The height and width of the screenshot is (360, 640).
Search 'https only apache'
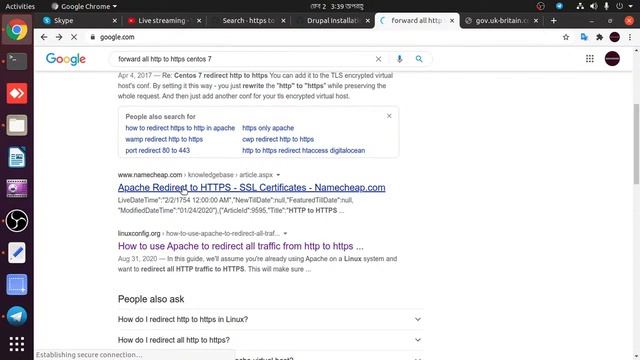point(268,128)
